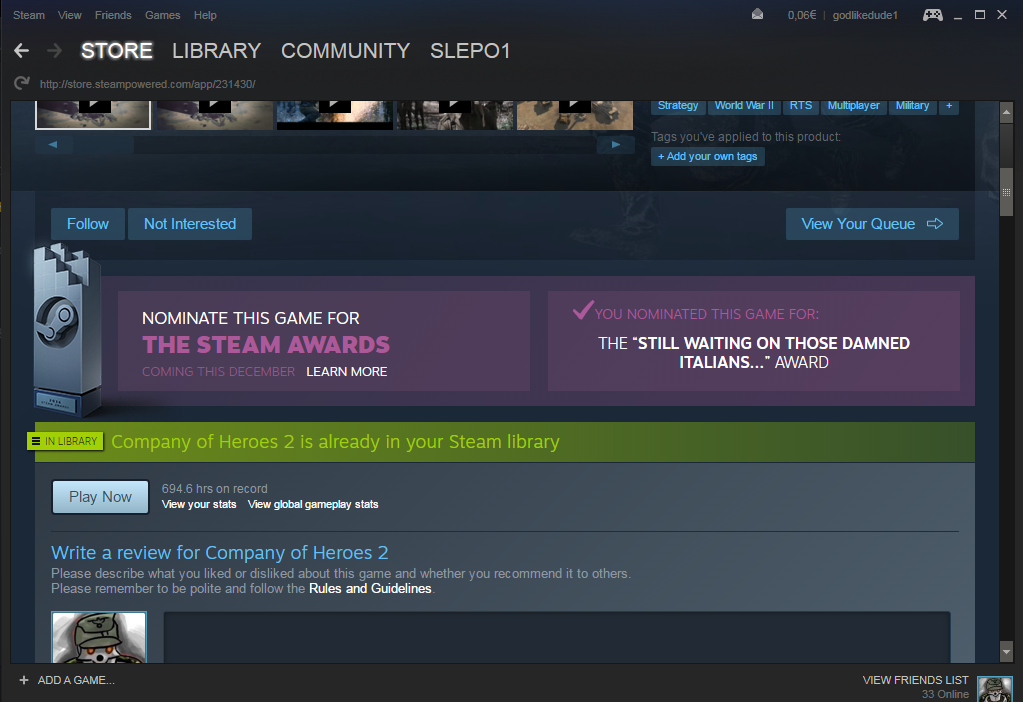Screen dimensions: 1023x702
Task: Click Add your own tags
Action: coord(708,157)
